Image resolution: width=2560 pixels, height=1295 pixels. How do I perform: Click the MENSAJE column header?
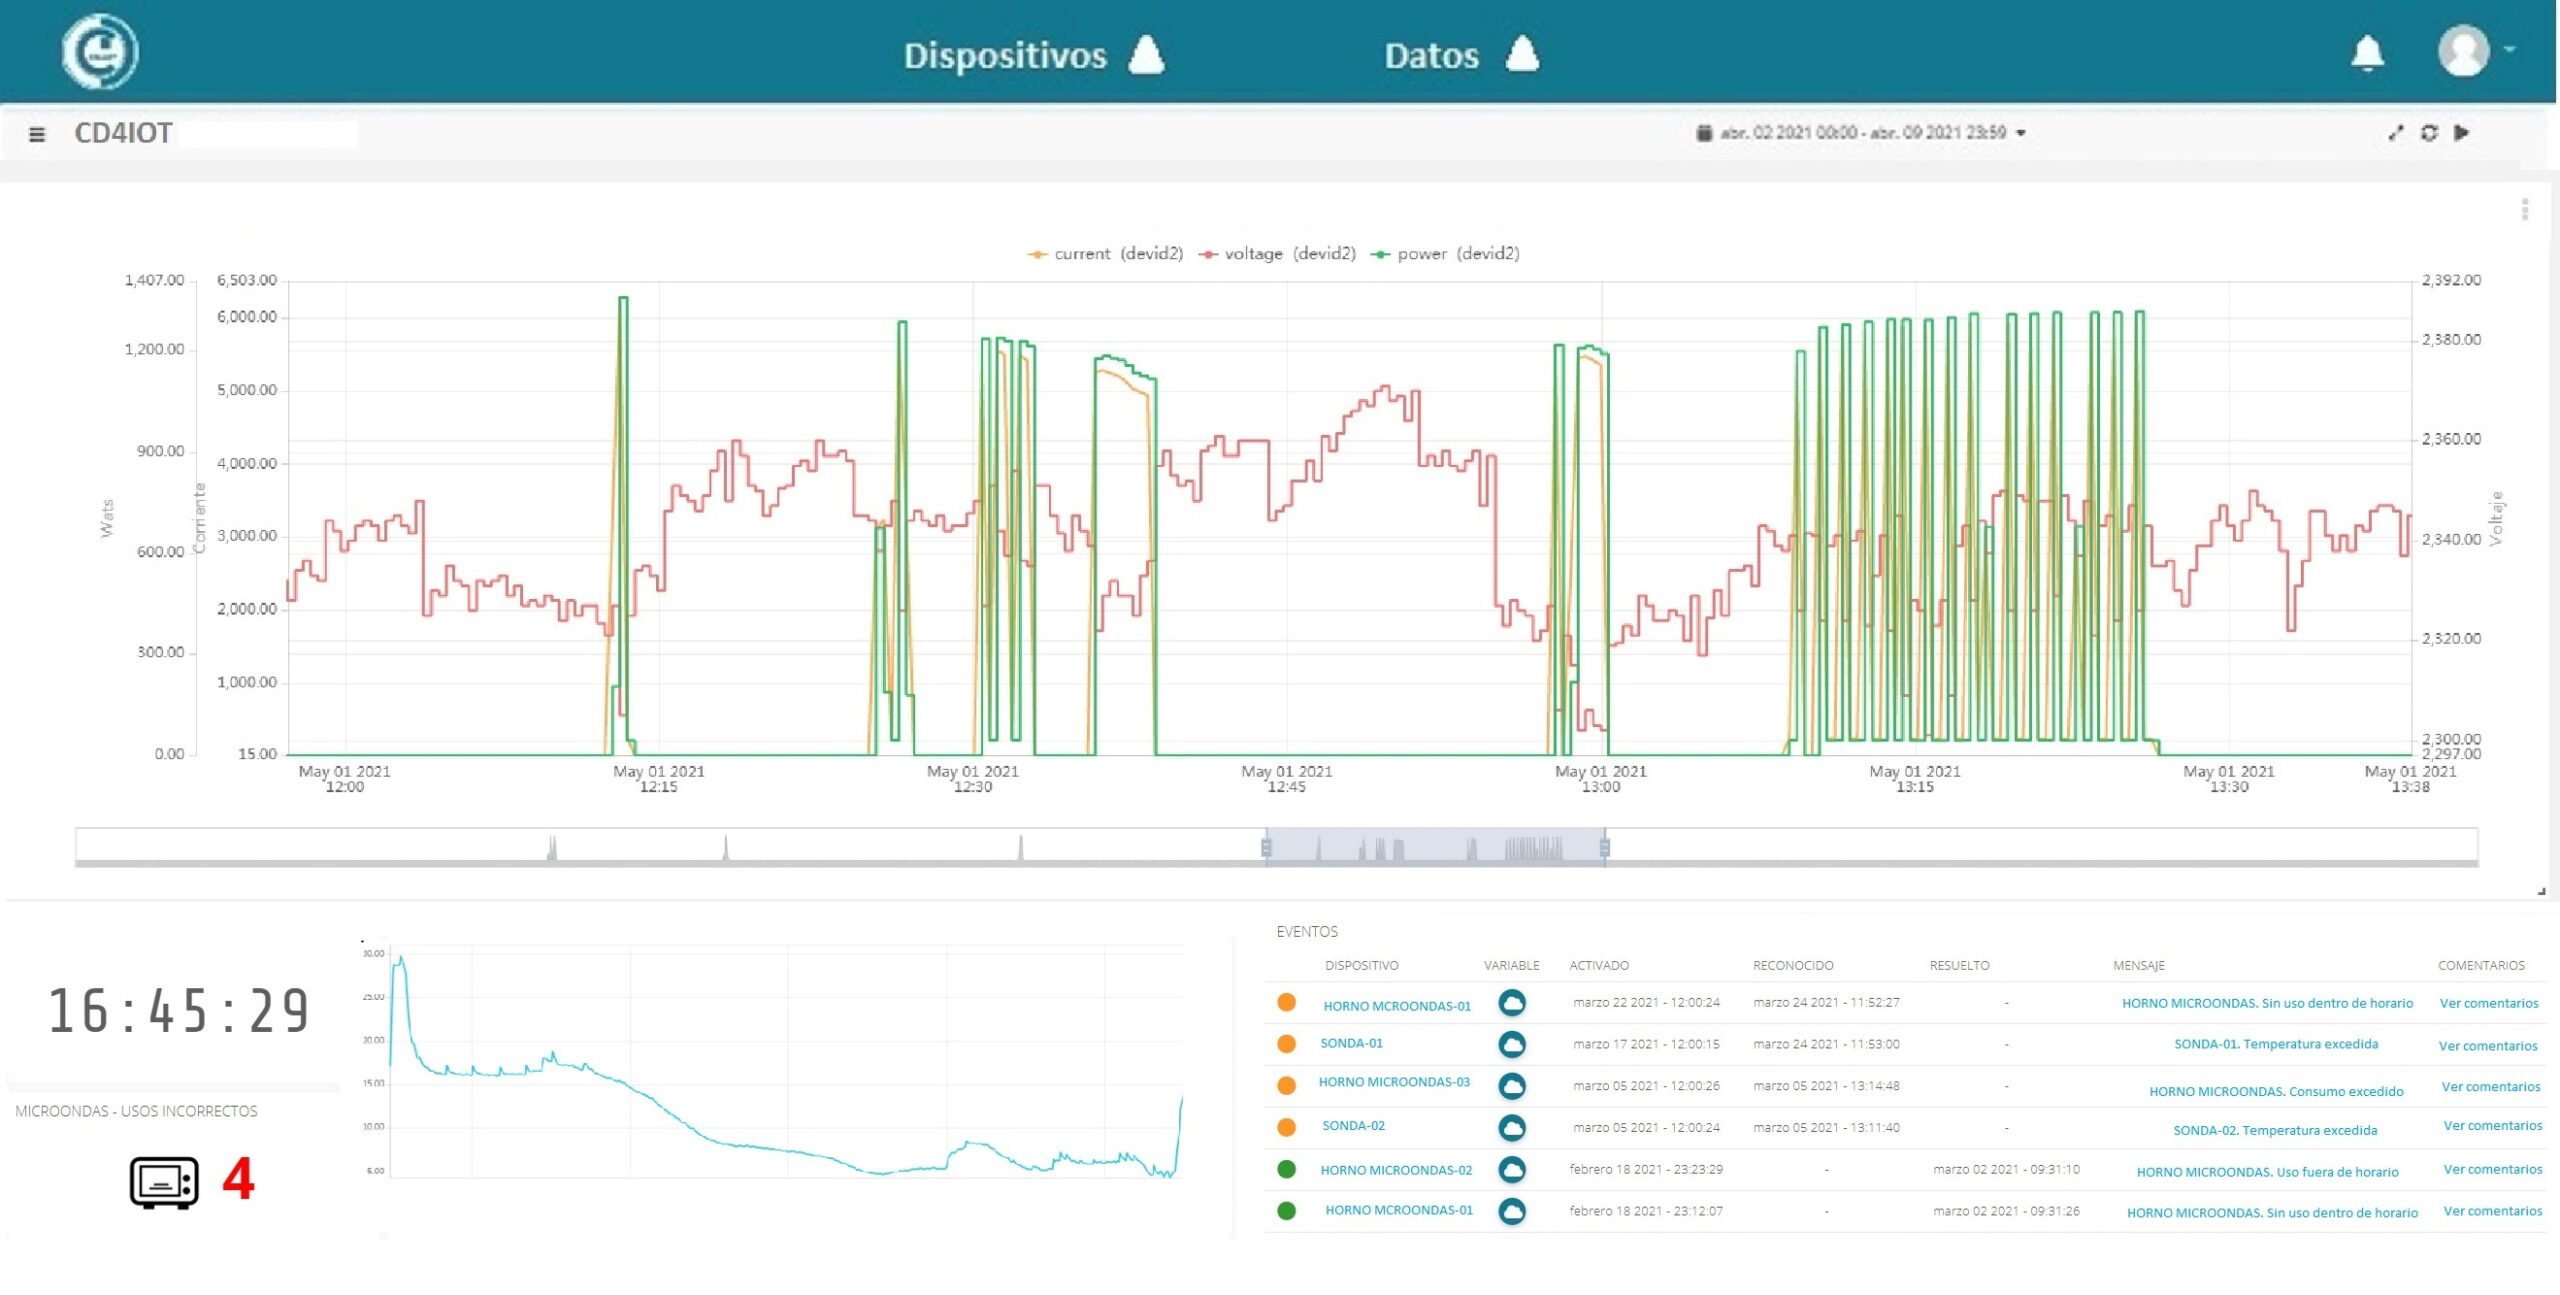click(2139, 966)
